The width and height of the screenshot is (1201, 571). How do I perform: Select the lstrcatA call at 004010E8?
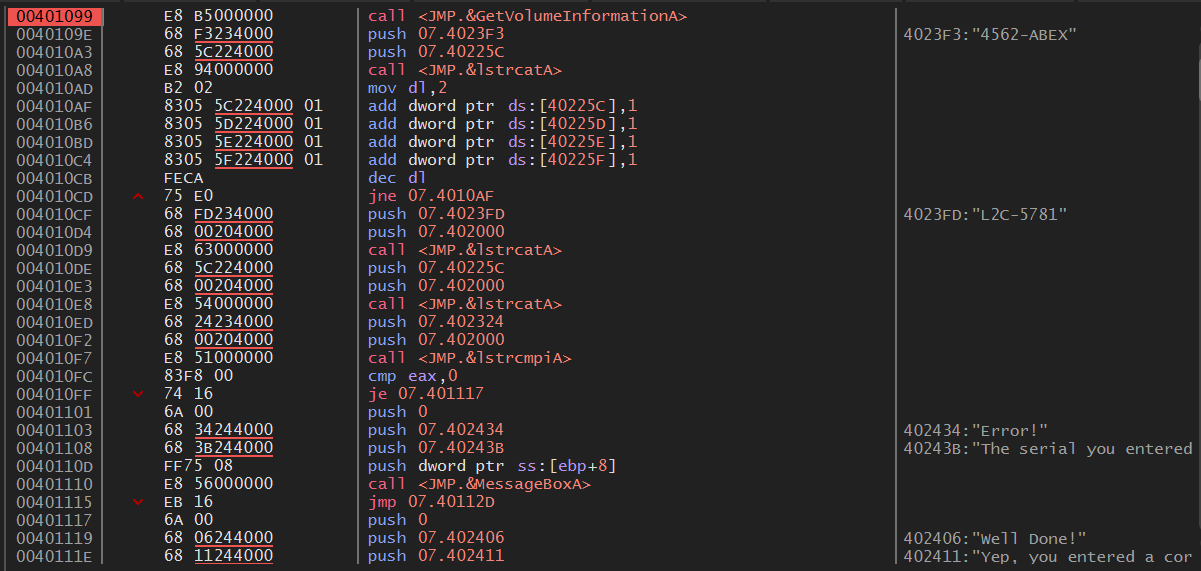(465, 304)
